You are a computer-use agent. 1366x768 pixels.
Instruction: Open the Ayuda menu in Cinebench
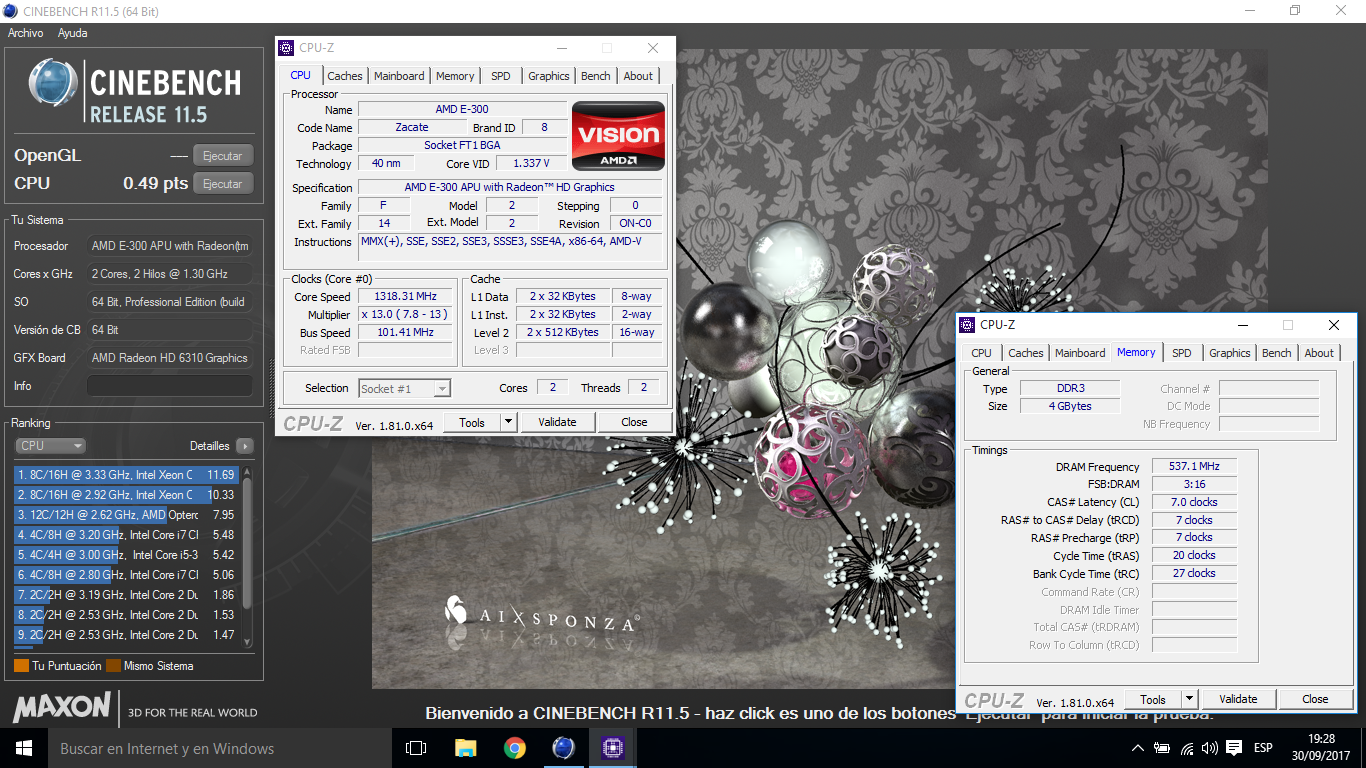coord(72,33)
